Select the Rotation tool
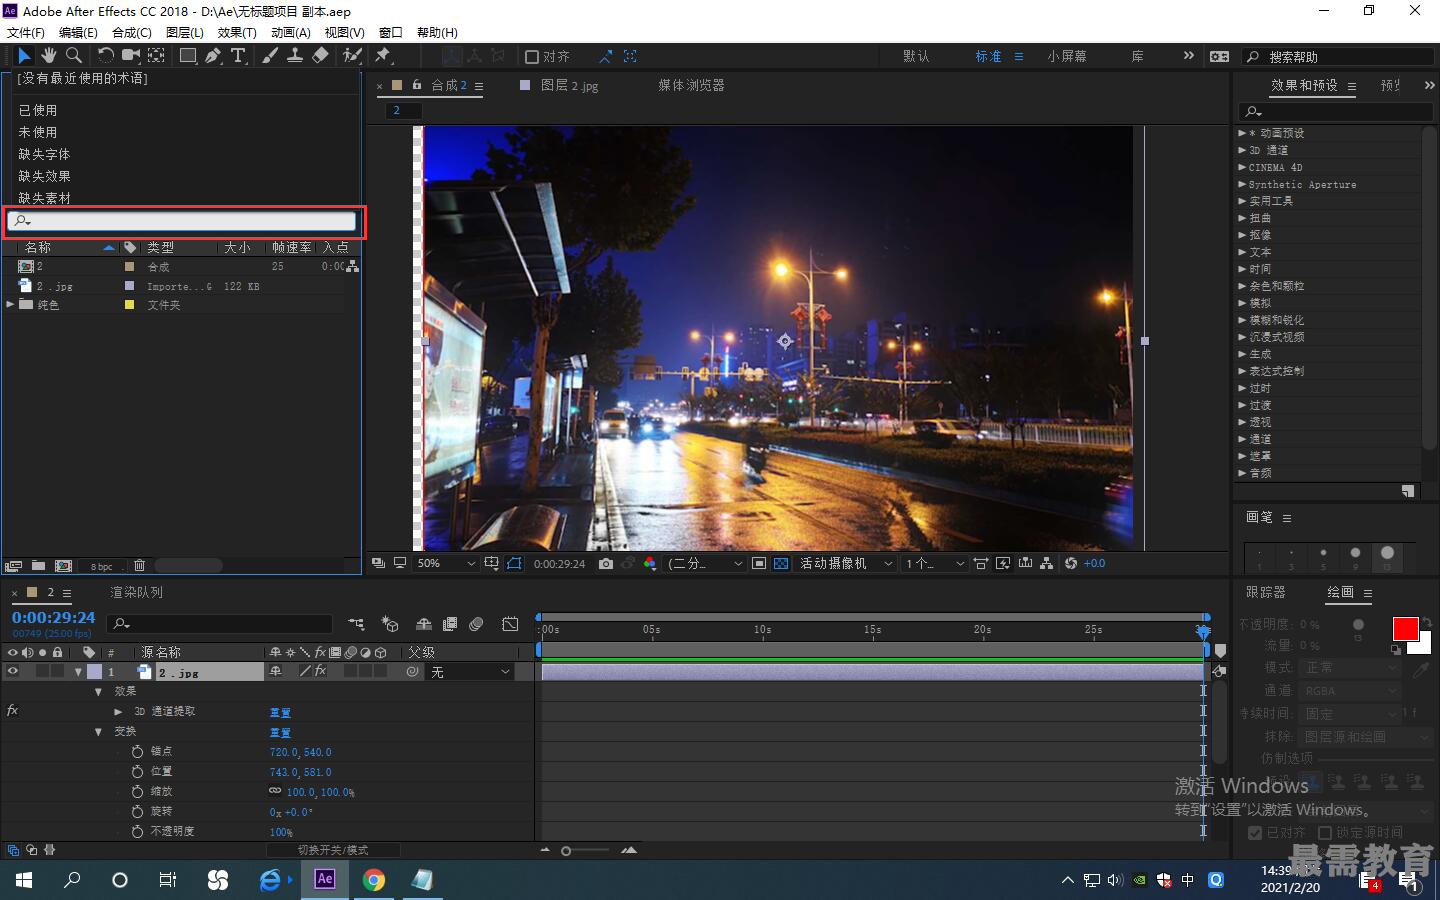The height and width of the screenshot is (900, 1440). [105, 56]
